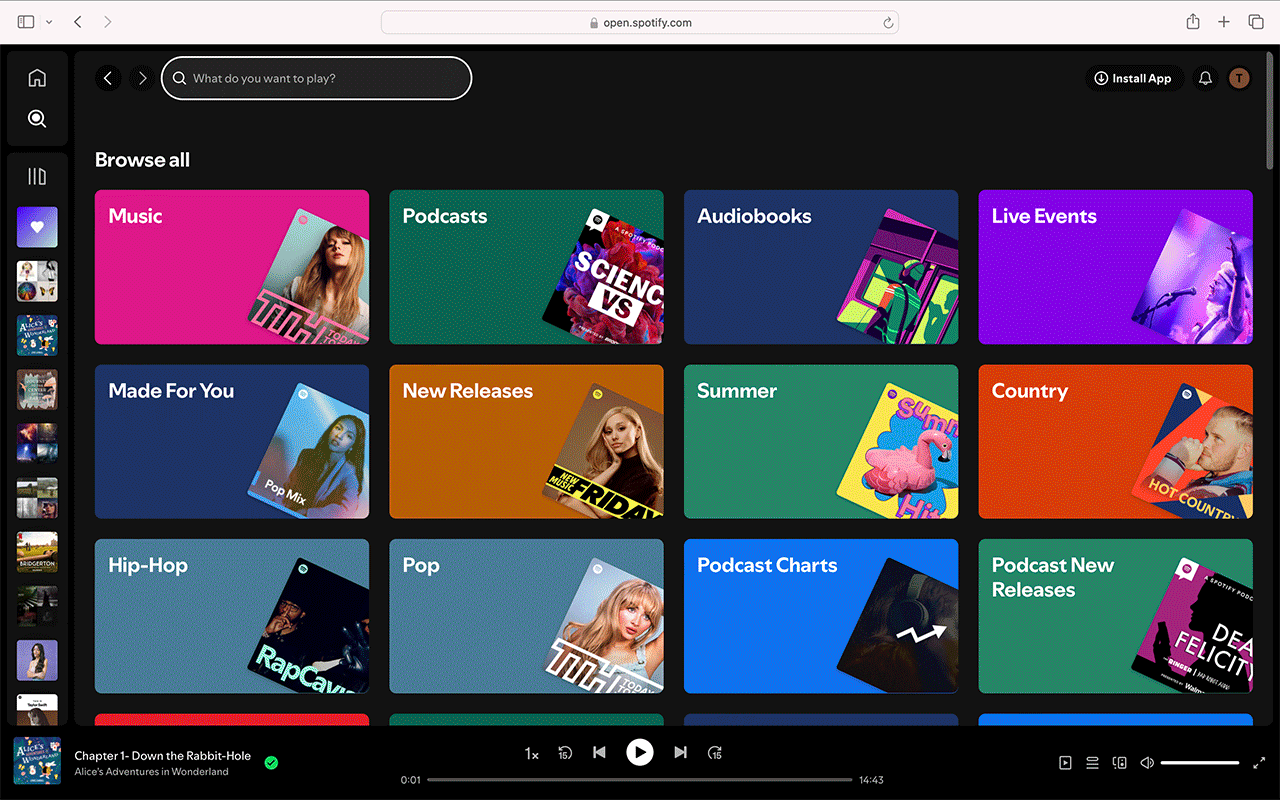
Task: Open Liked Songs from the sidebar
Action: pyautogui.click(x=37, y=227)
